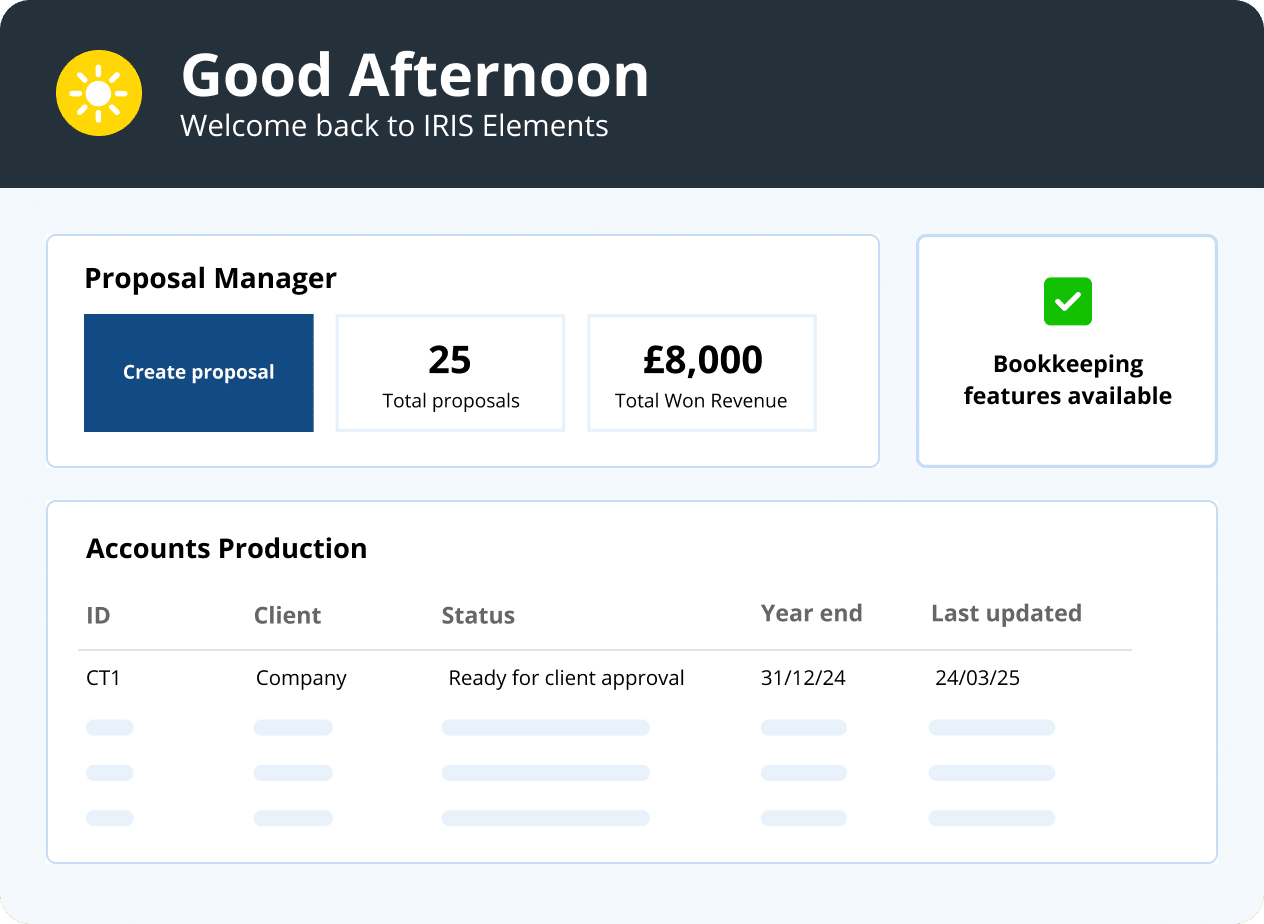Click the £8,000 revenue figure
Screen dimensions: 1264x924
coord(701,360)
